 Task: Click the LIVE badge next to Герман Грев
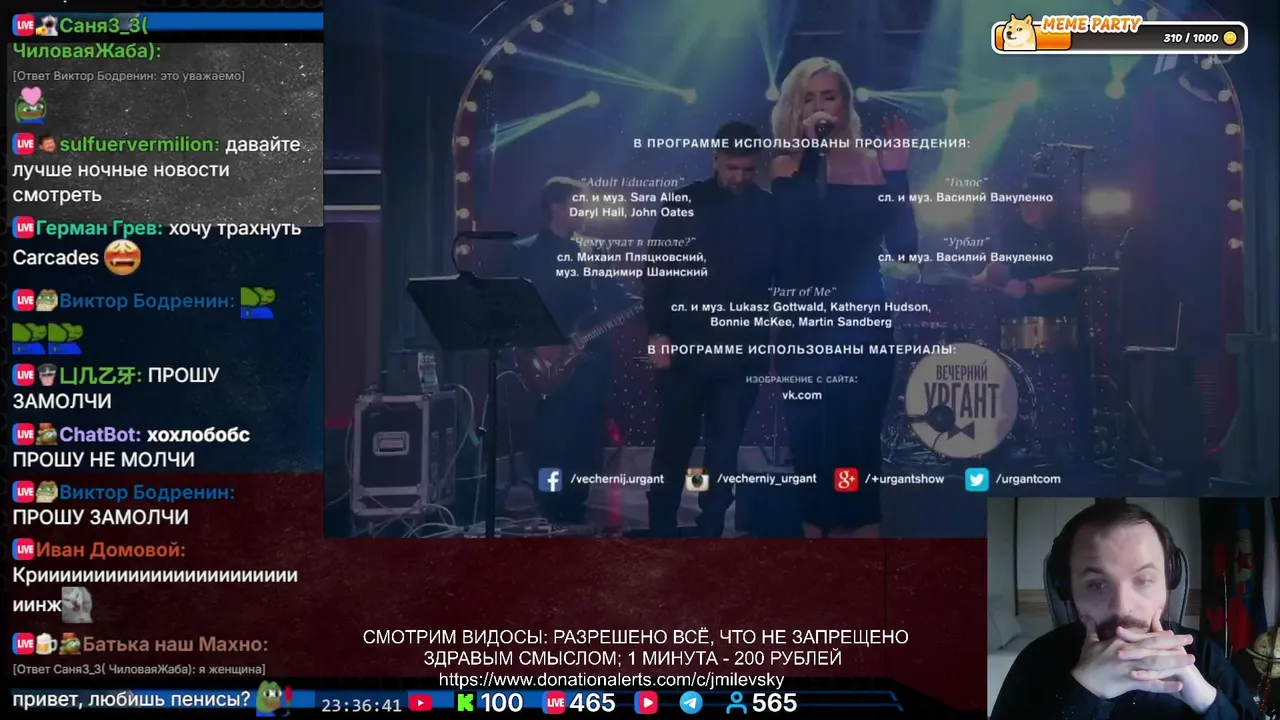23,228
